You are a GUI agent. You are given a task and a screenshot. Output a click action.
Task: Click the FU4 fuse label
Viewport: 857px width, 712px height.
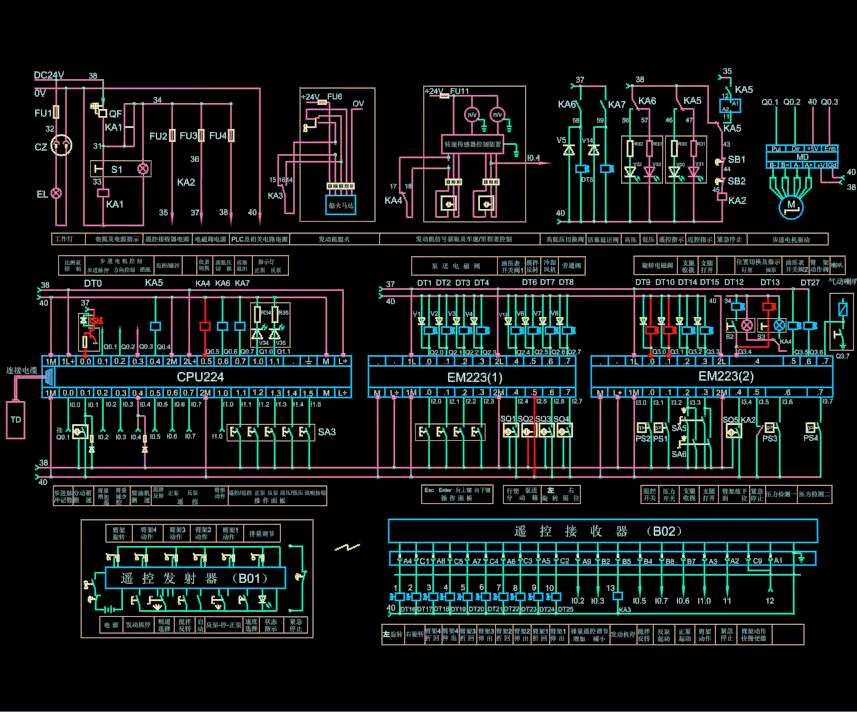pos(218,135)
